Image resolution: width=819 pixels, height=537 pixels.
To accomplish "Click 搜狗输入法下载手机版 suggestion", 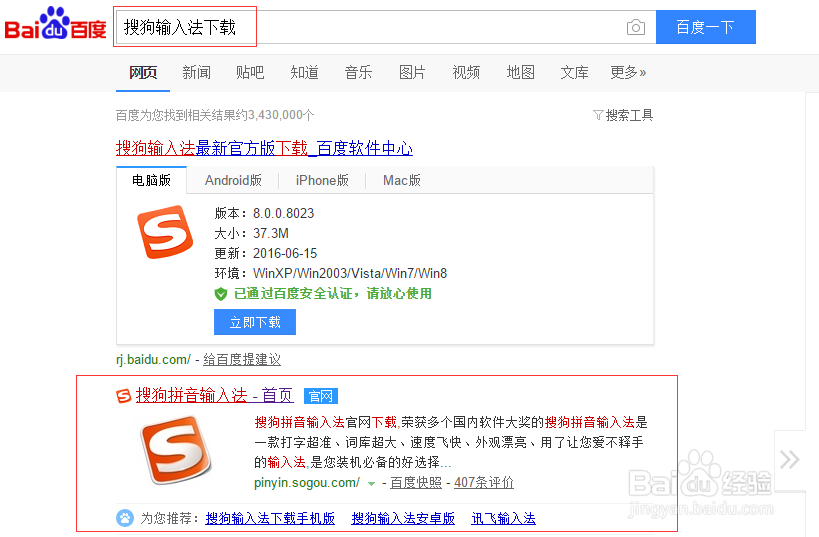I will tap(270, 518).
